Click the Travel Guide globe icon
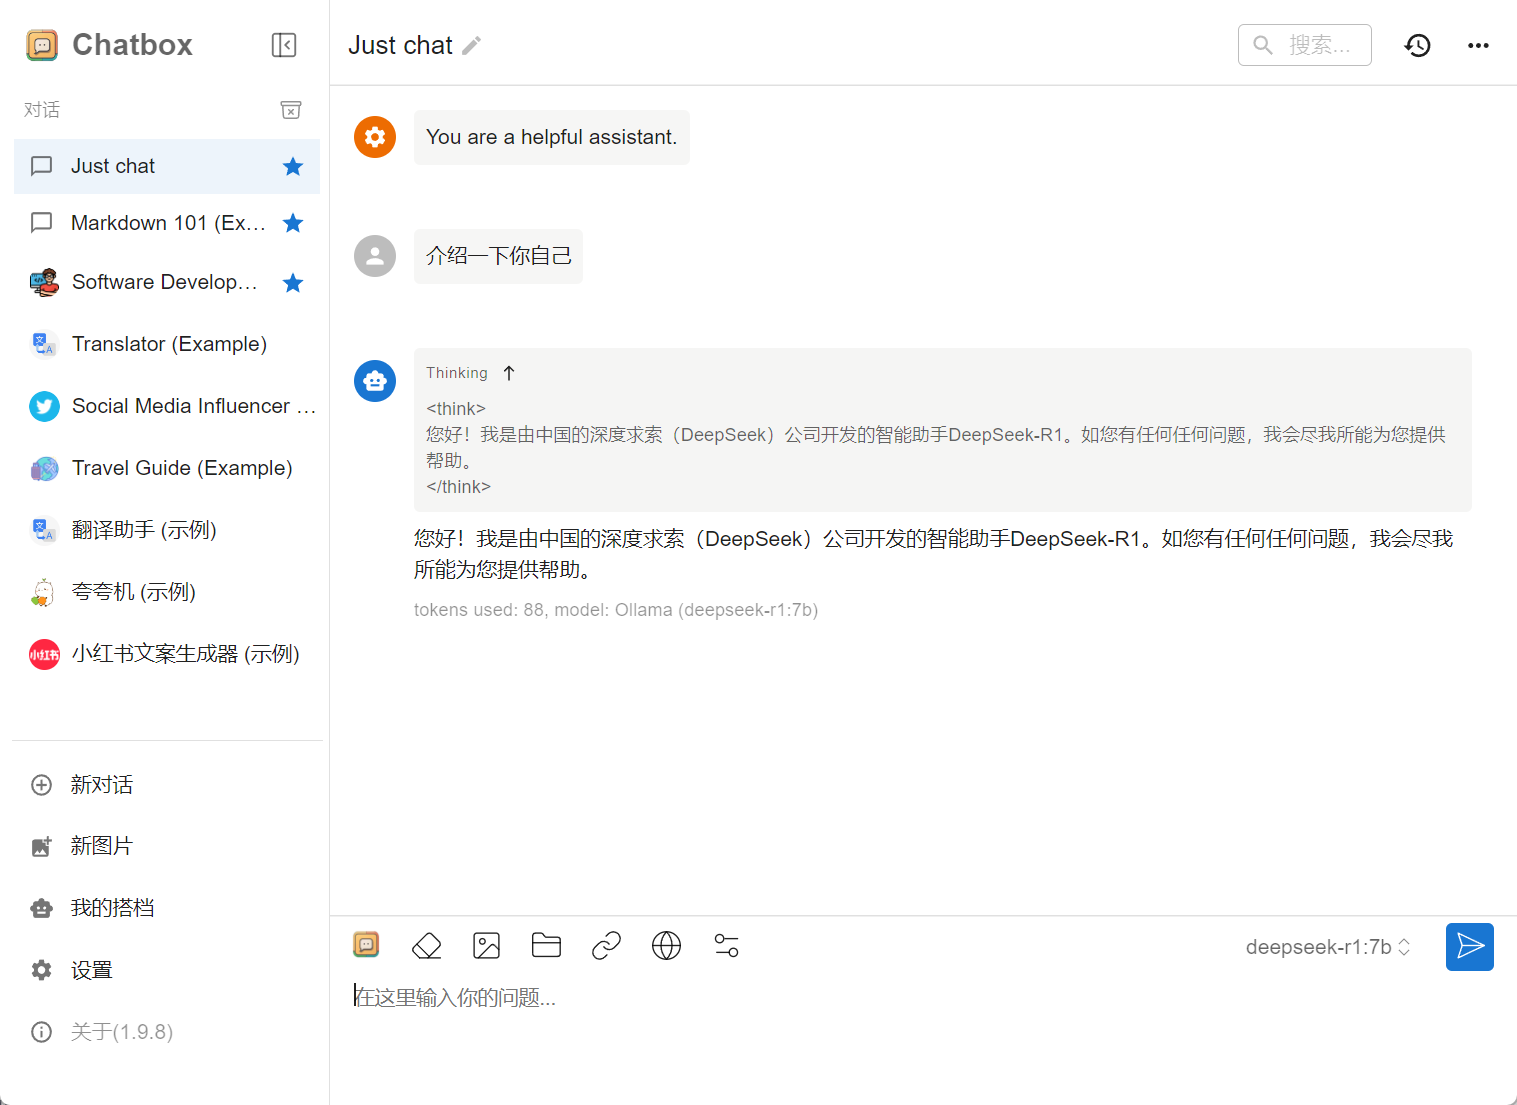 point(44,468)
